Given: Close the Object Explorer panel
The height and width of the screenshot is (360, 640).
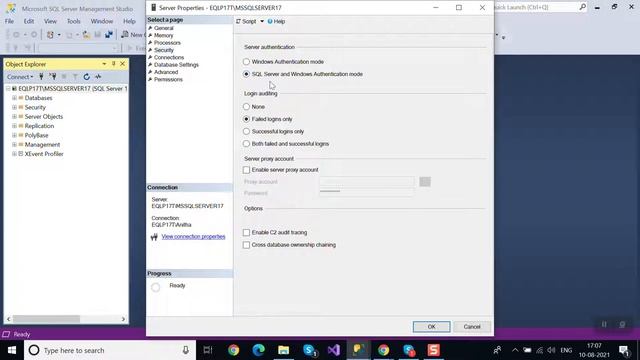Looking at the screenshot, I should (122, 64).
